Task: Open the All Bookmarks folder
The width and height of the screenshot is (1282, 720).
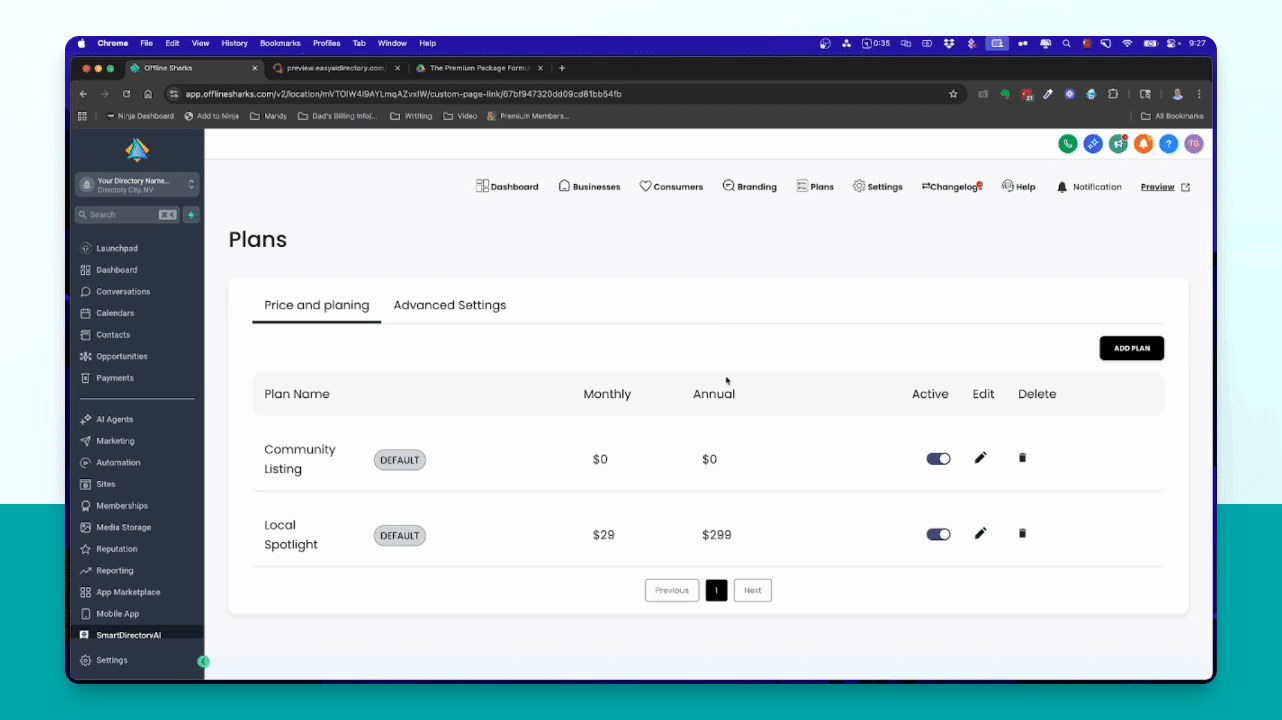Action: [x=1172, y=116]
